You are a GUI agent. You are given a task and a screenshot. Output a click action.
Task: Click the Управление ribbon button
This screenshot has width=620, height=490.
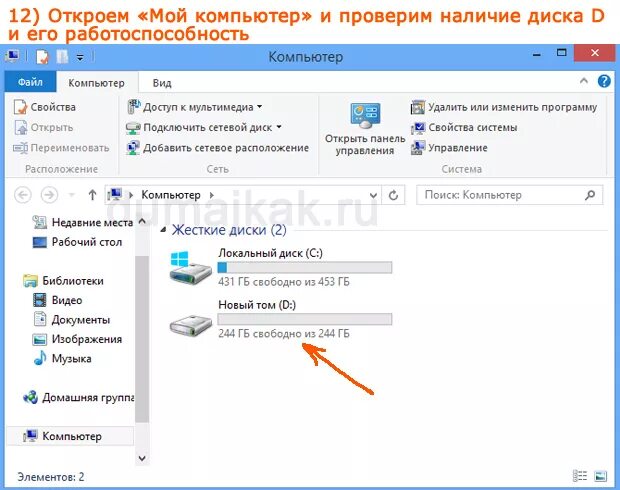pos(449,148)
